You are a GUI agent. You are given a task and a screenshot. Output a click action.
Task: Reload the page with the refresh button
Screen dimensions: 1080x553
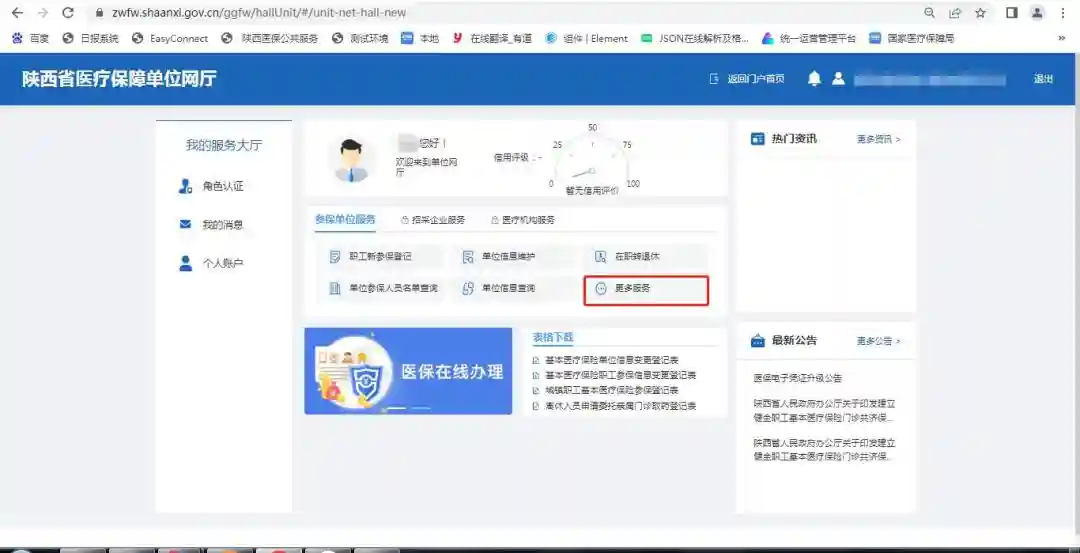(68, 13)
